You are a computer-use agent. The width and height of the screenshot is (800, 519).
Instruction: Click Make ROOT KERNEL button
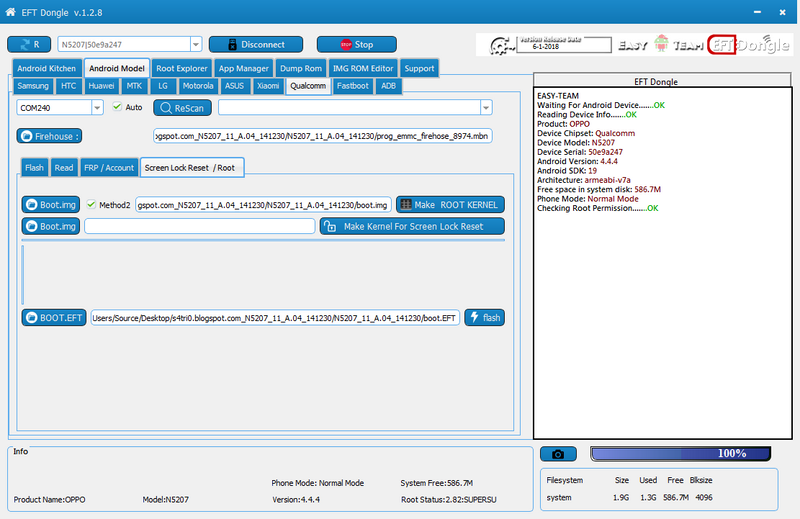click(450, 205)
